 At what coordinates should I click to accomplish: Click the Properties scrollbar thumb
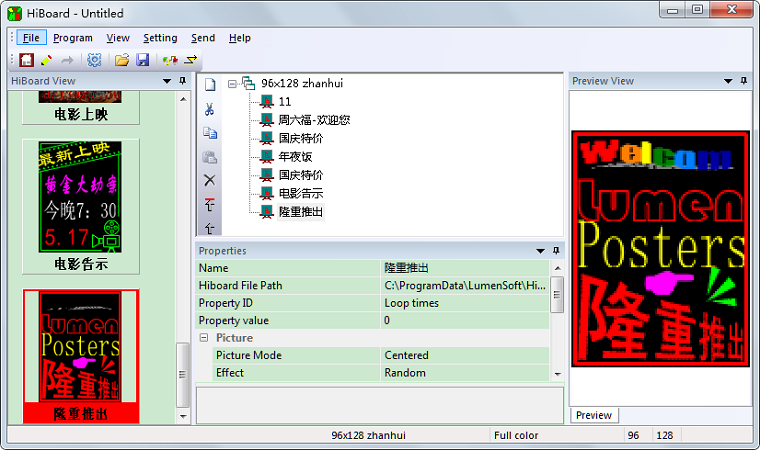[x=557, y=294]
